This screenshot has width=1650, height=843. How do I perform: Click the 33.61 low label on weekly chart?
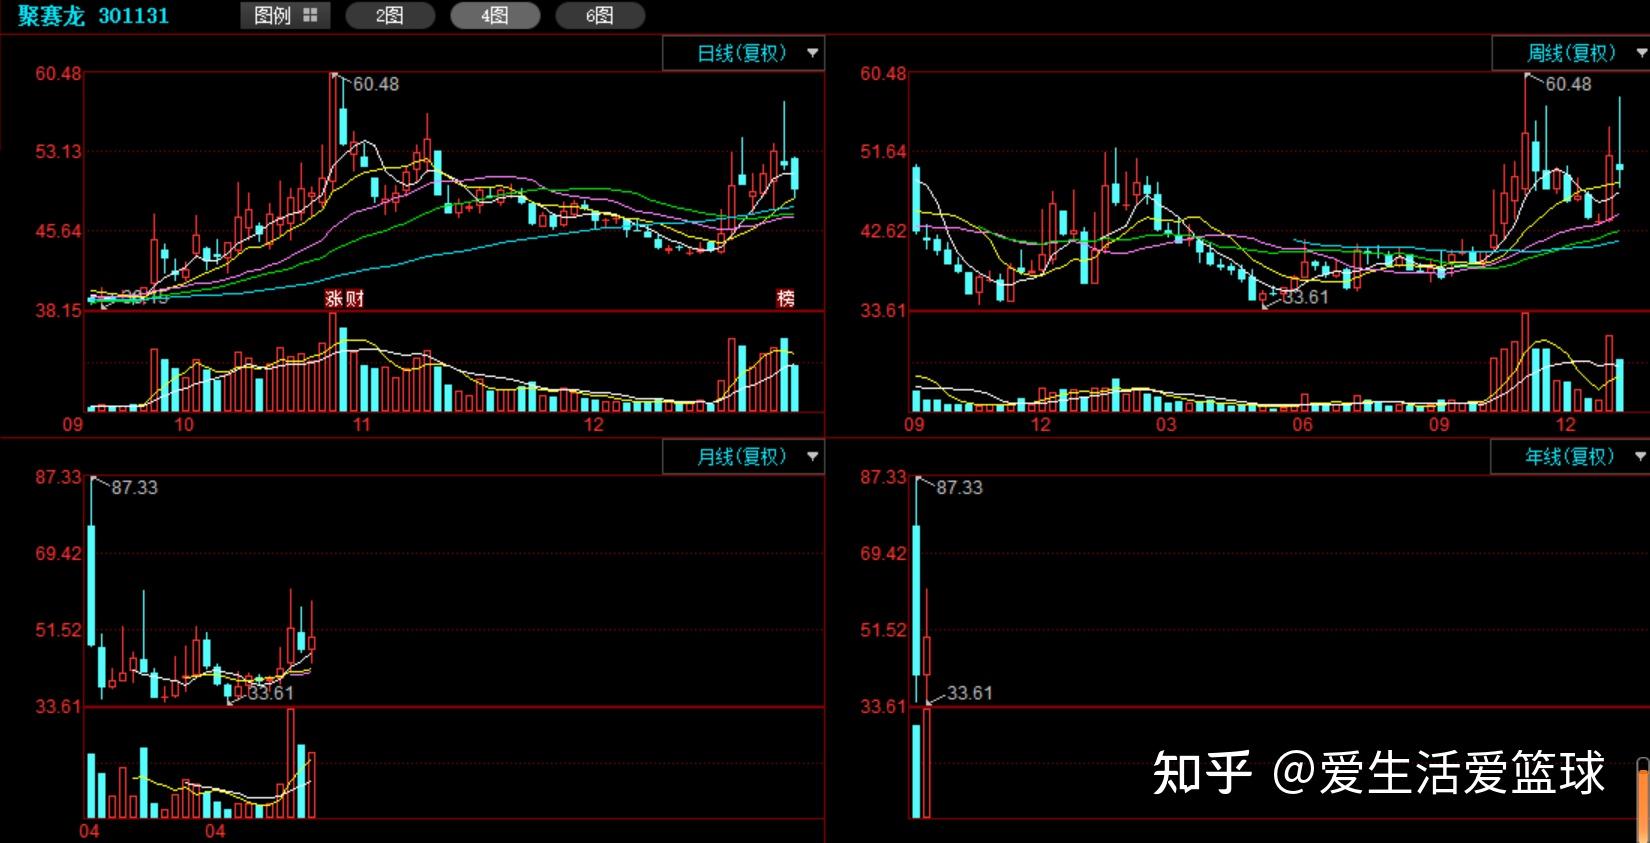click(x=1305, y=297)
